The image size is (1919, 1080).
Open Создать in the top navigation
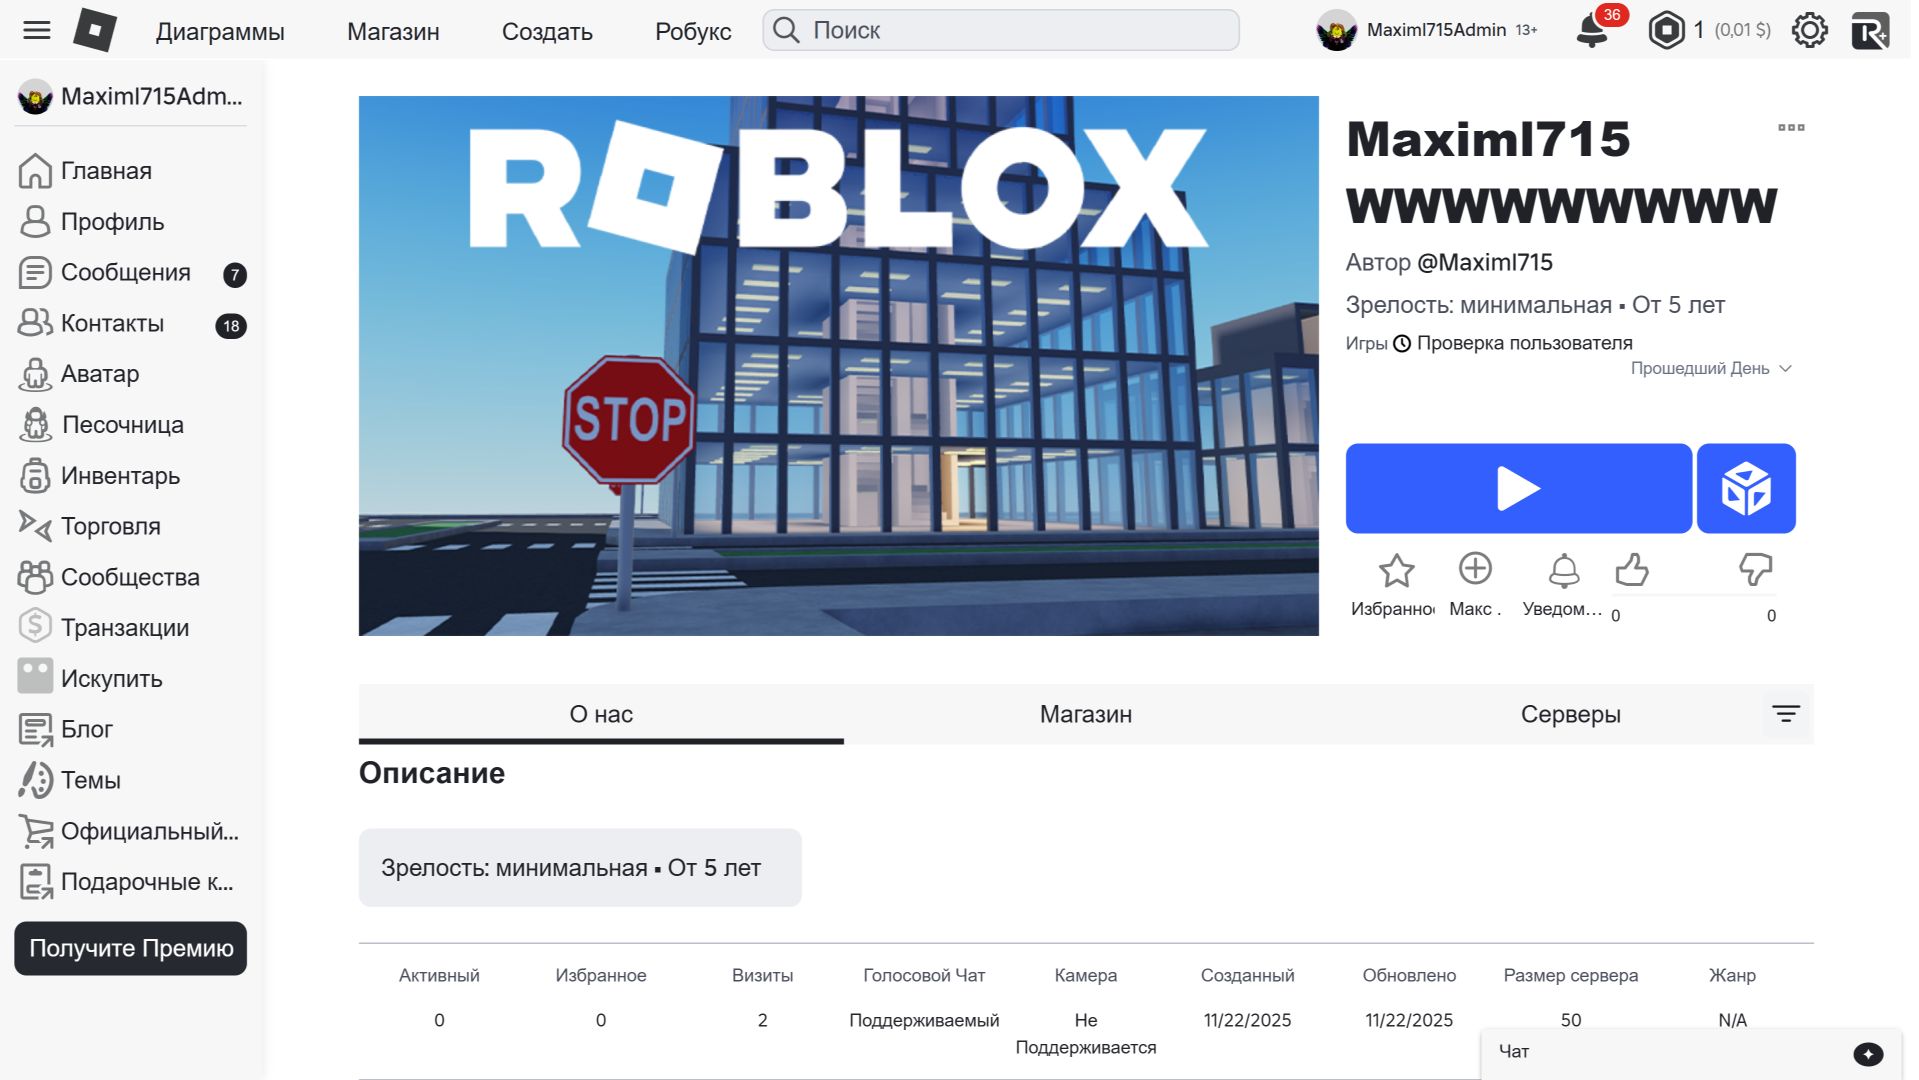[547, 32]
